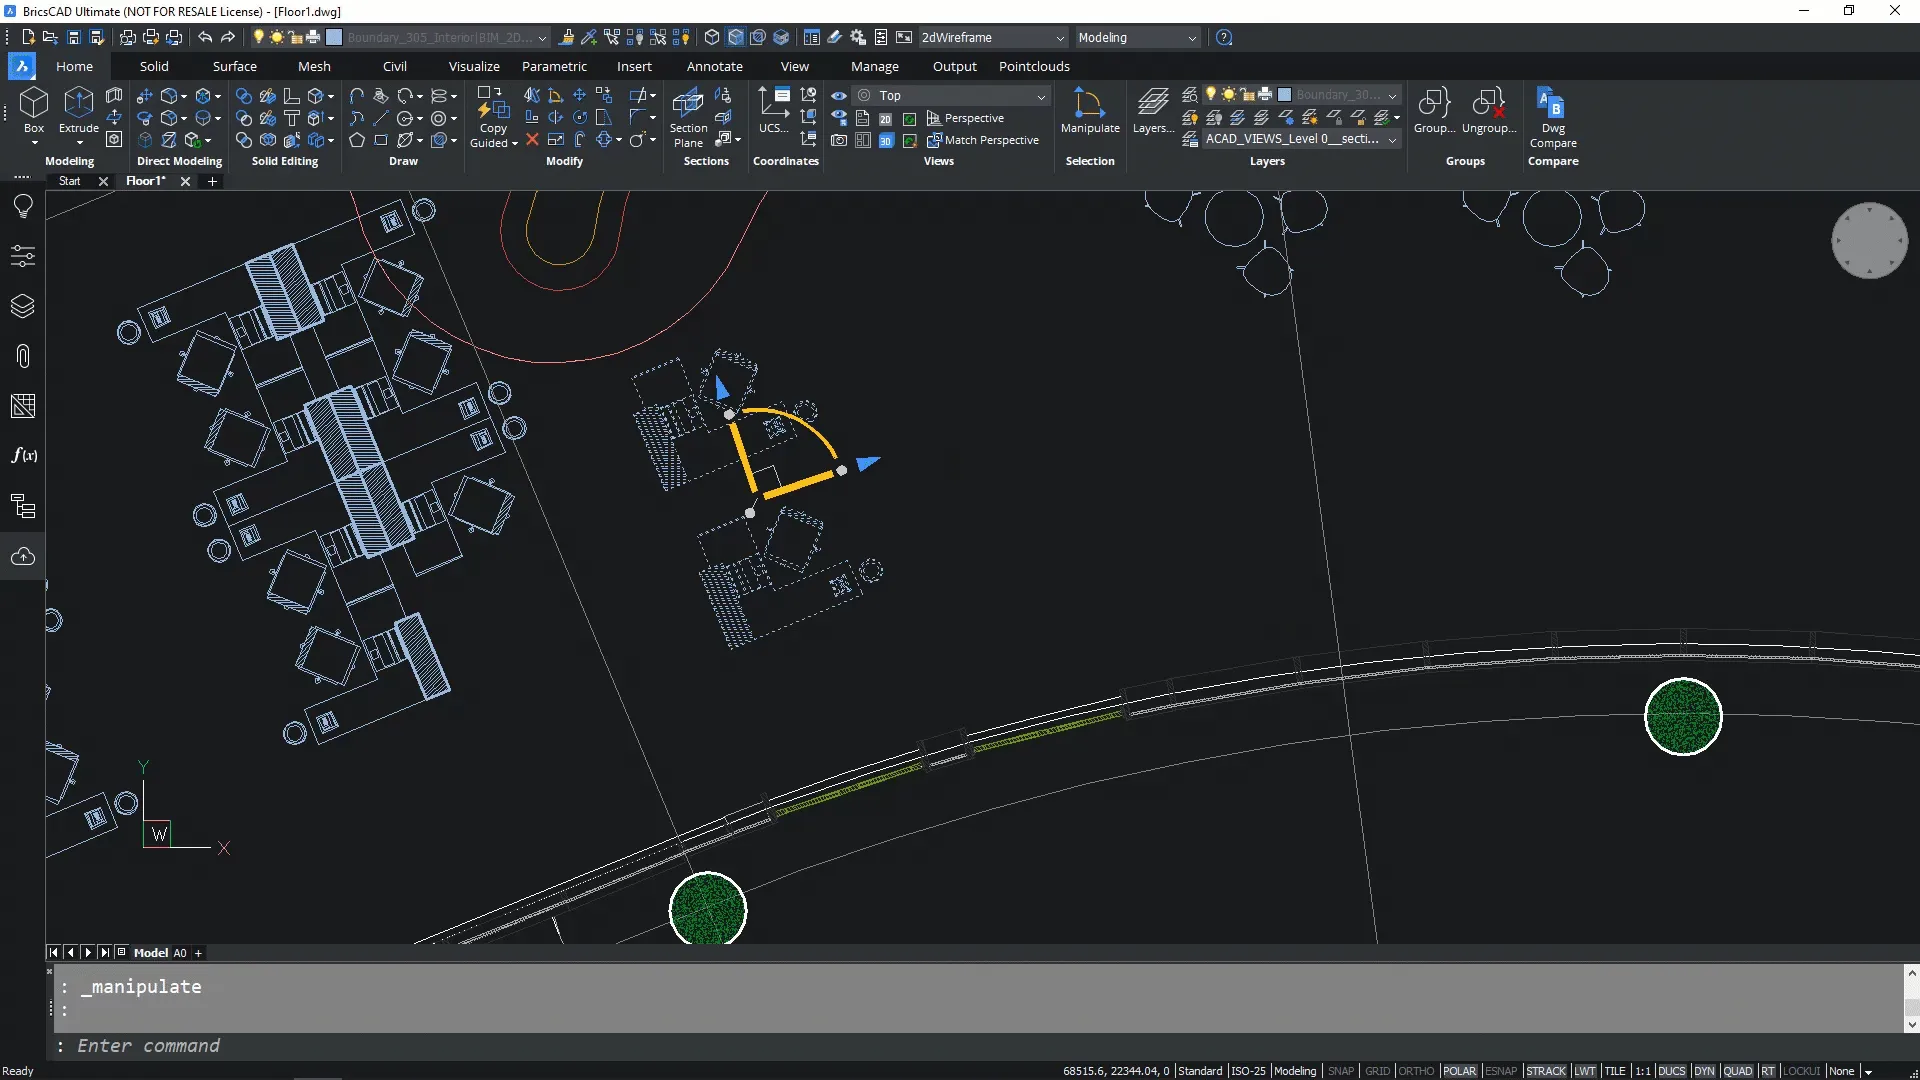The height and width of the screenshot is (1080, 1920).
Task: Switch to the Annotate ribbon tab
Action: pos(714,66)
